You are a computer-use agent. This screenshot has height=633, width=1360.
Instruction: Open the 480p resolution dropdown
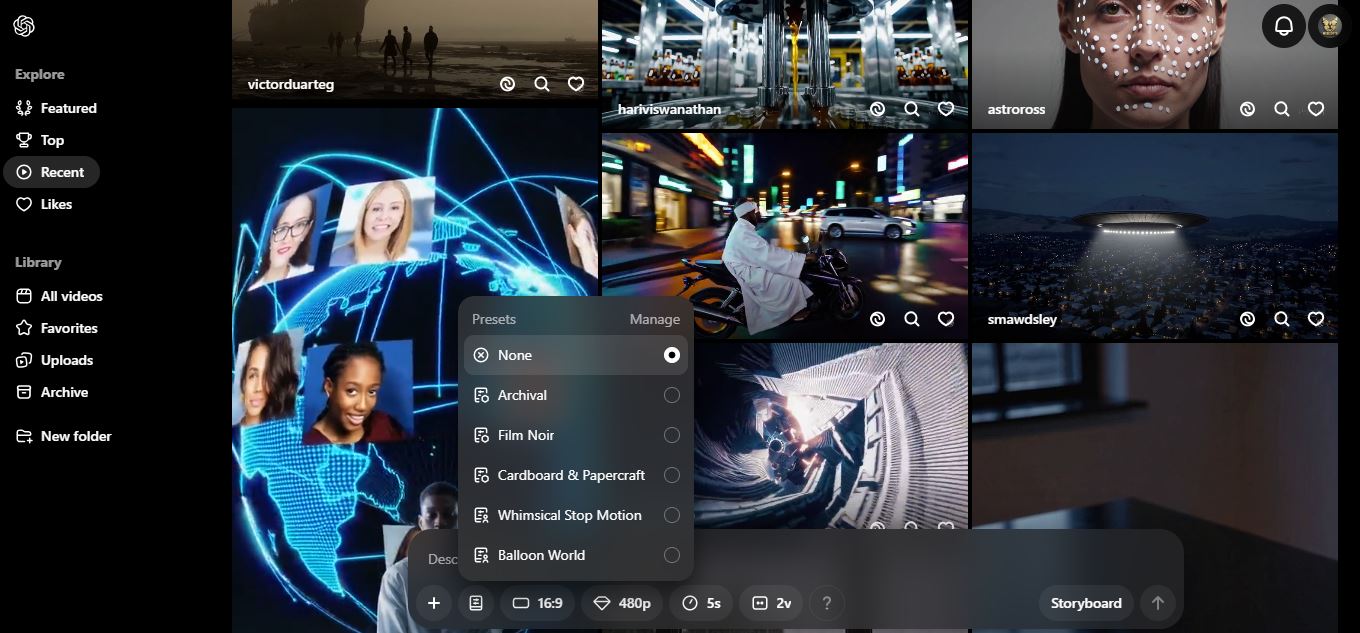(622, 603)
